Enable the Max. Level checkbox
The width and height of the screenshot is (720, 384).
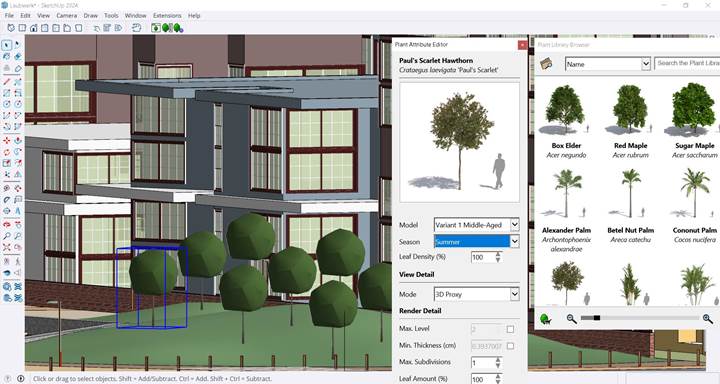510,329
